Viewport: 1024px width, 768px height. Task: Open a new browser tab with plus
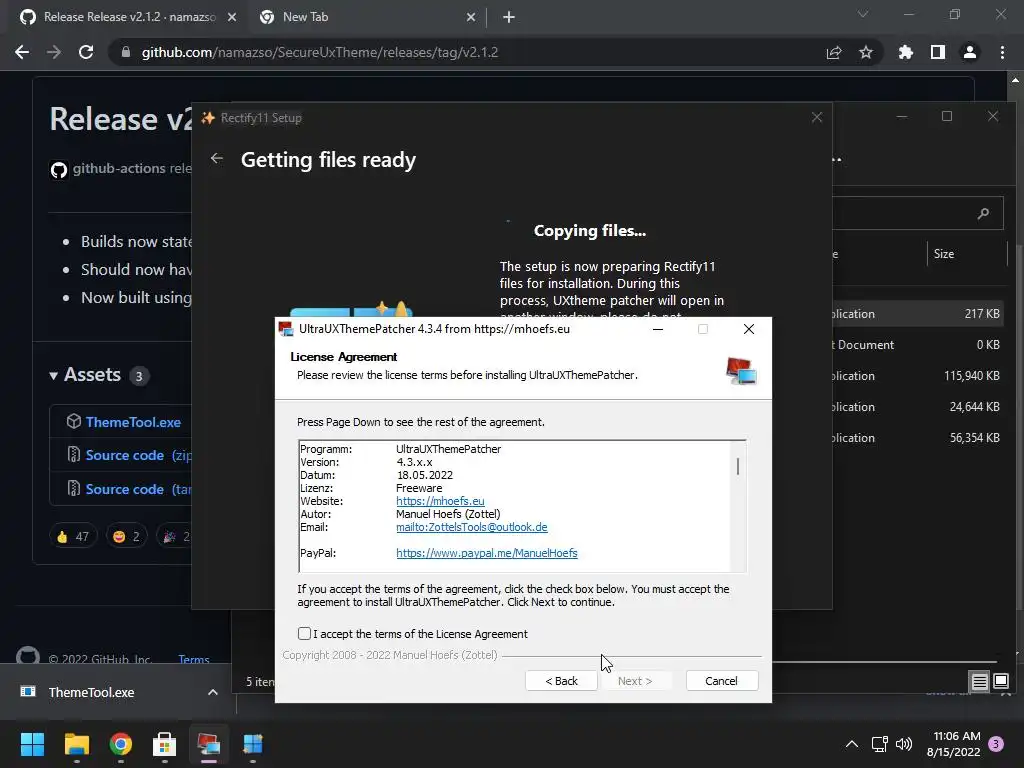coord(509,18)
